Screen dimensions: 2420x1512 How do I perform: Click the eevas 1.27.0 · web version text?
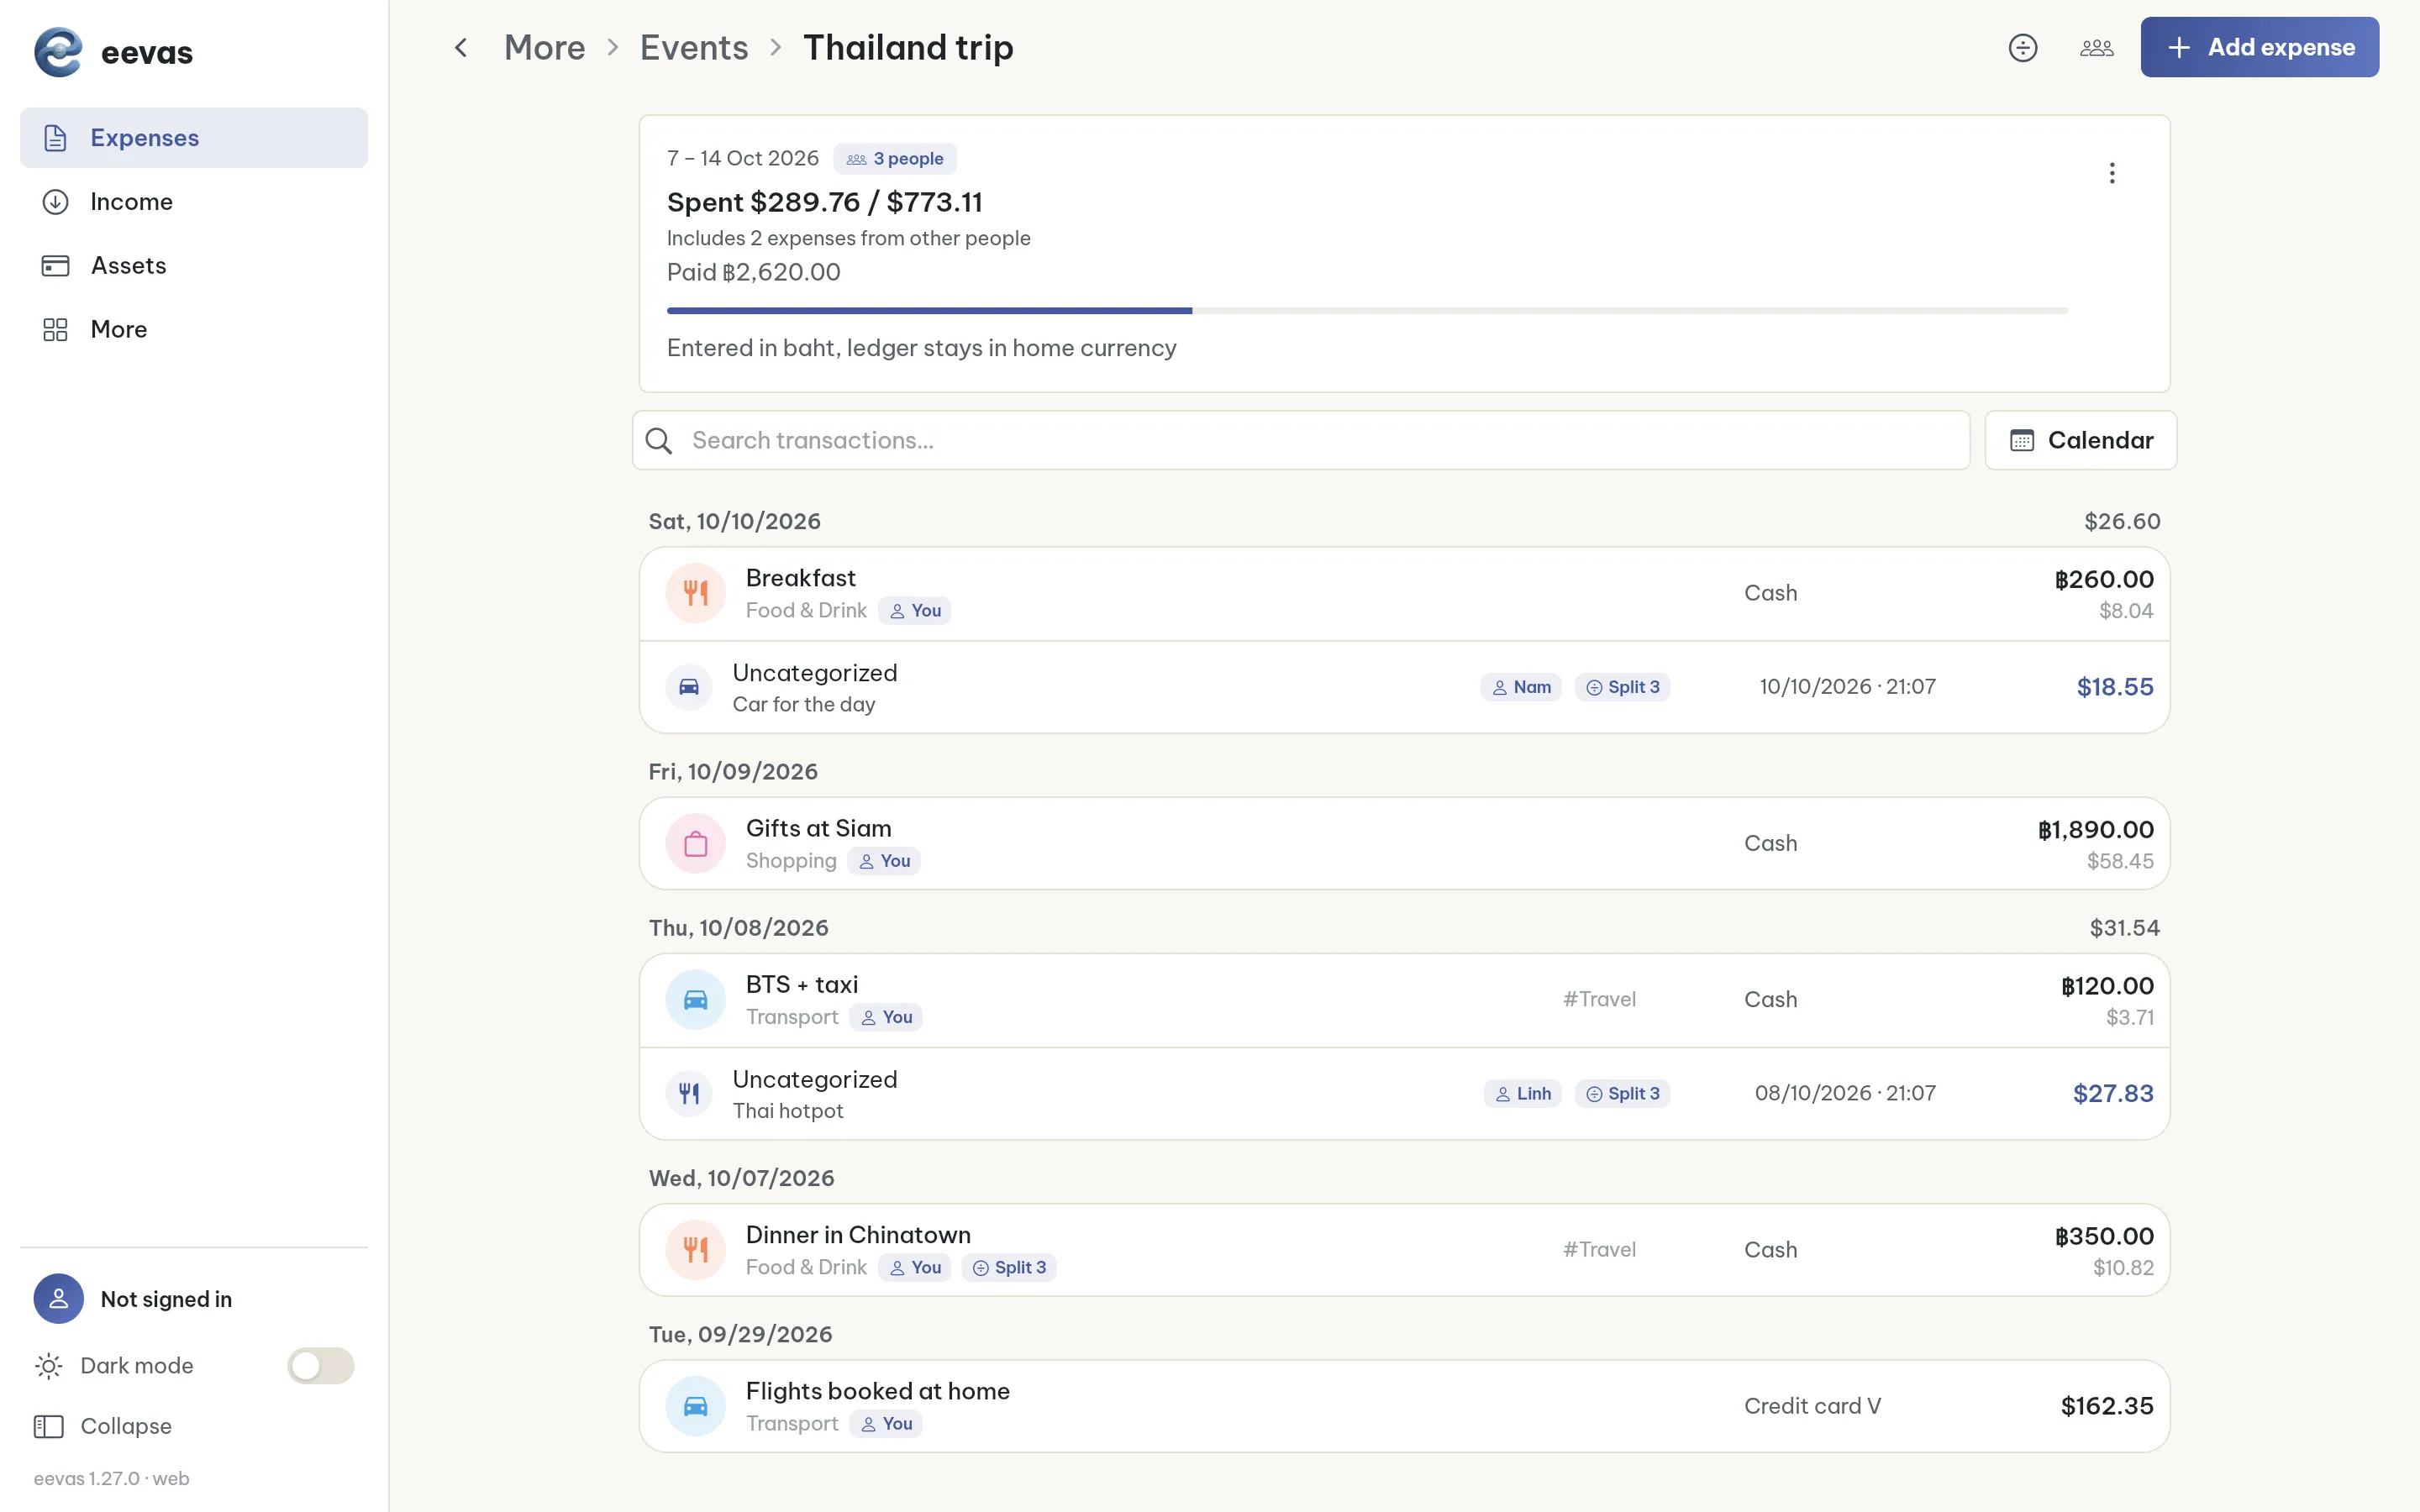(x=111, y=1478)
